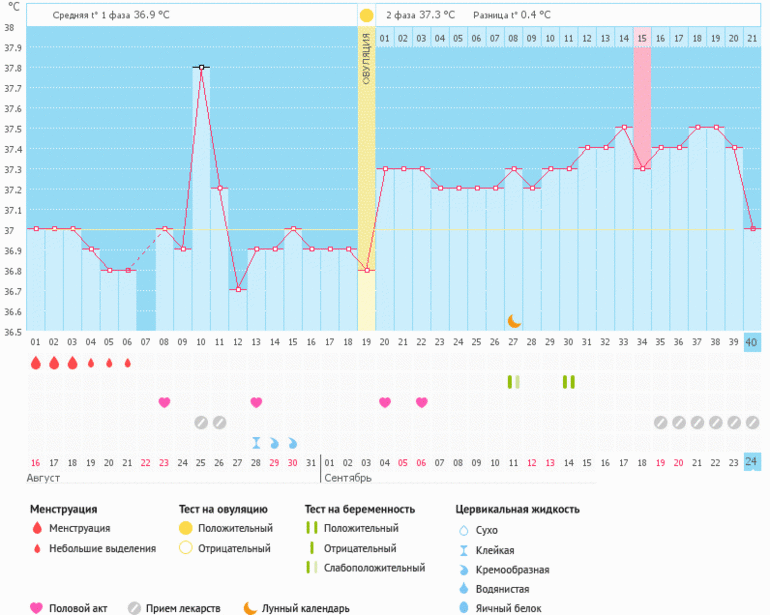The image size is (770, 615).
Task: Click the dry drop icon beside Сухо
Action: (x=464, y=531)
